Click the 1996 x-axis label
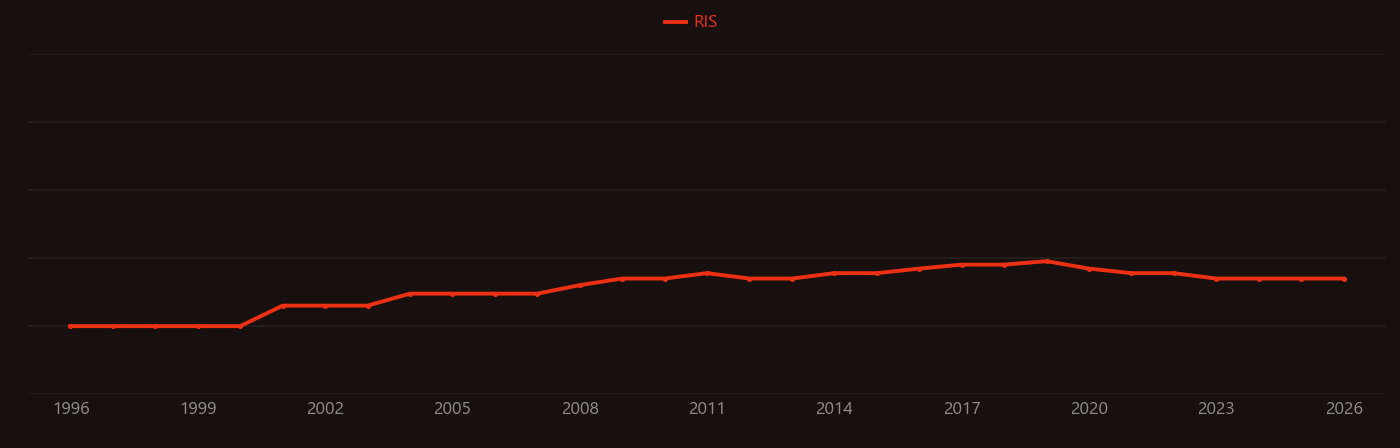This screenshot has width=1400, height=448. click(71, 409)
